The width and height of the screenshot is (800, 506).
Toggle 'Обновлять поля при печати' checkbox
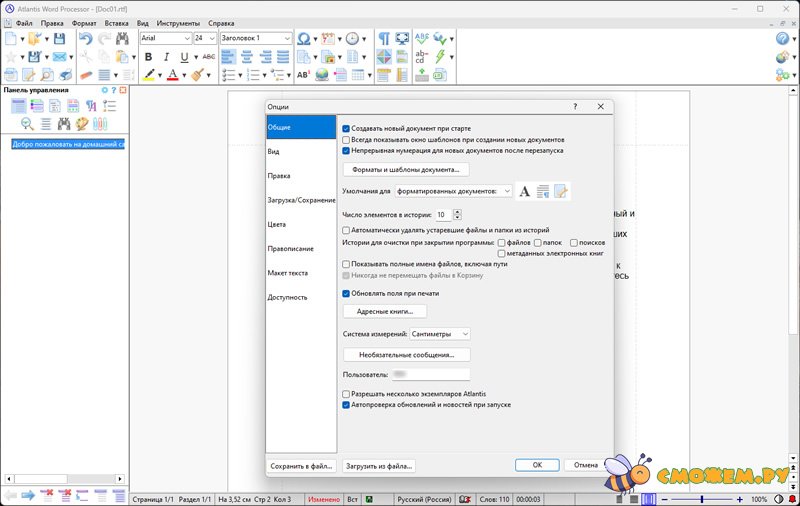click(346, 294)
